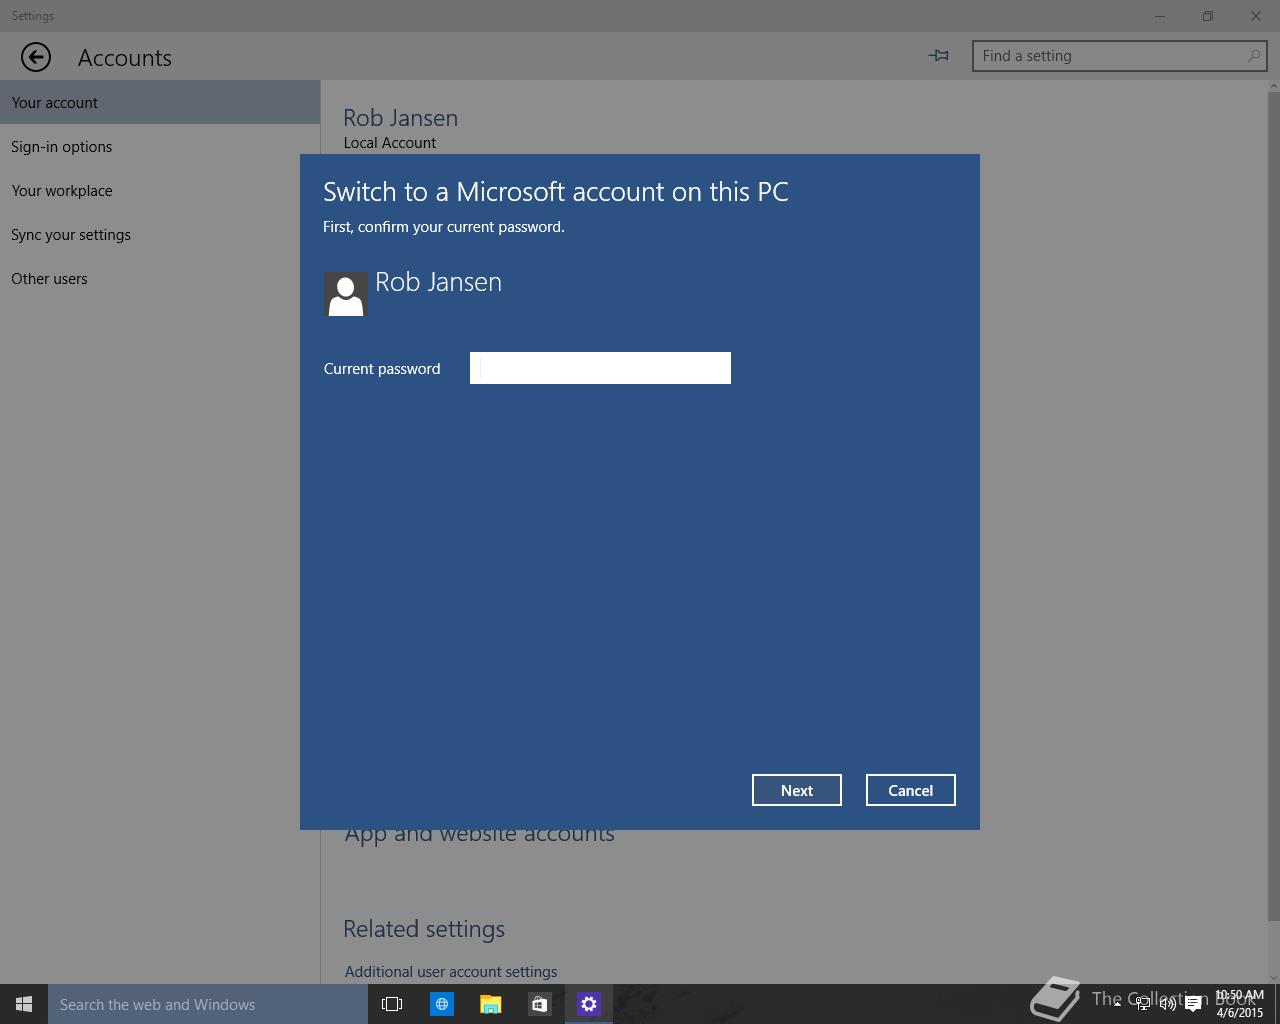Open the Store app on the taskbar
The image size is (1280, 1024).
pos(539,1004)
